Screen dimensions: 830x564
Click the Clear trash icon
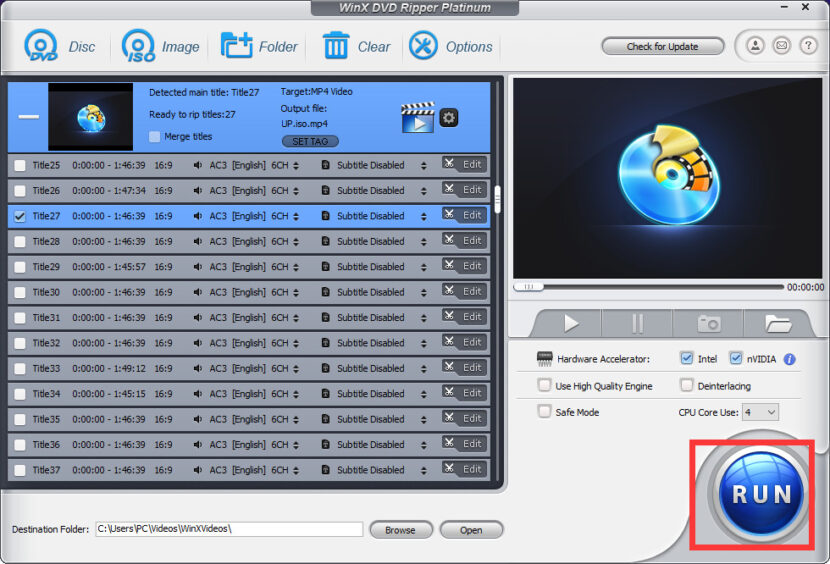(336, 46)
